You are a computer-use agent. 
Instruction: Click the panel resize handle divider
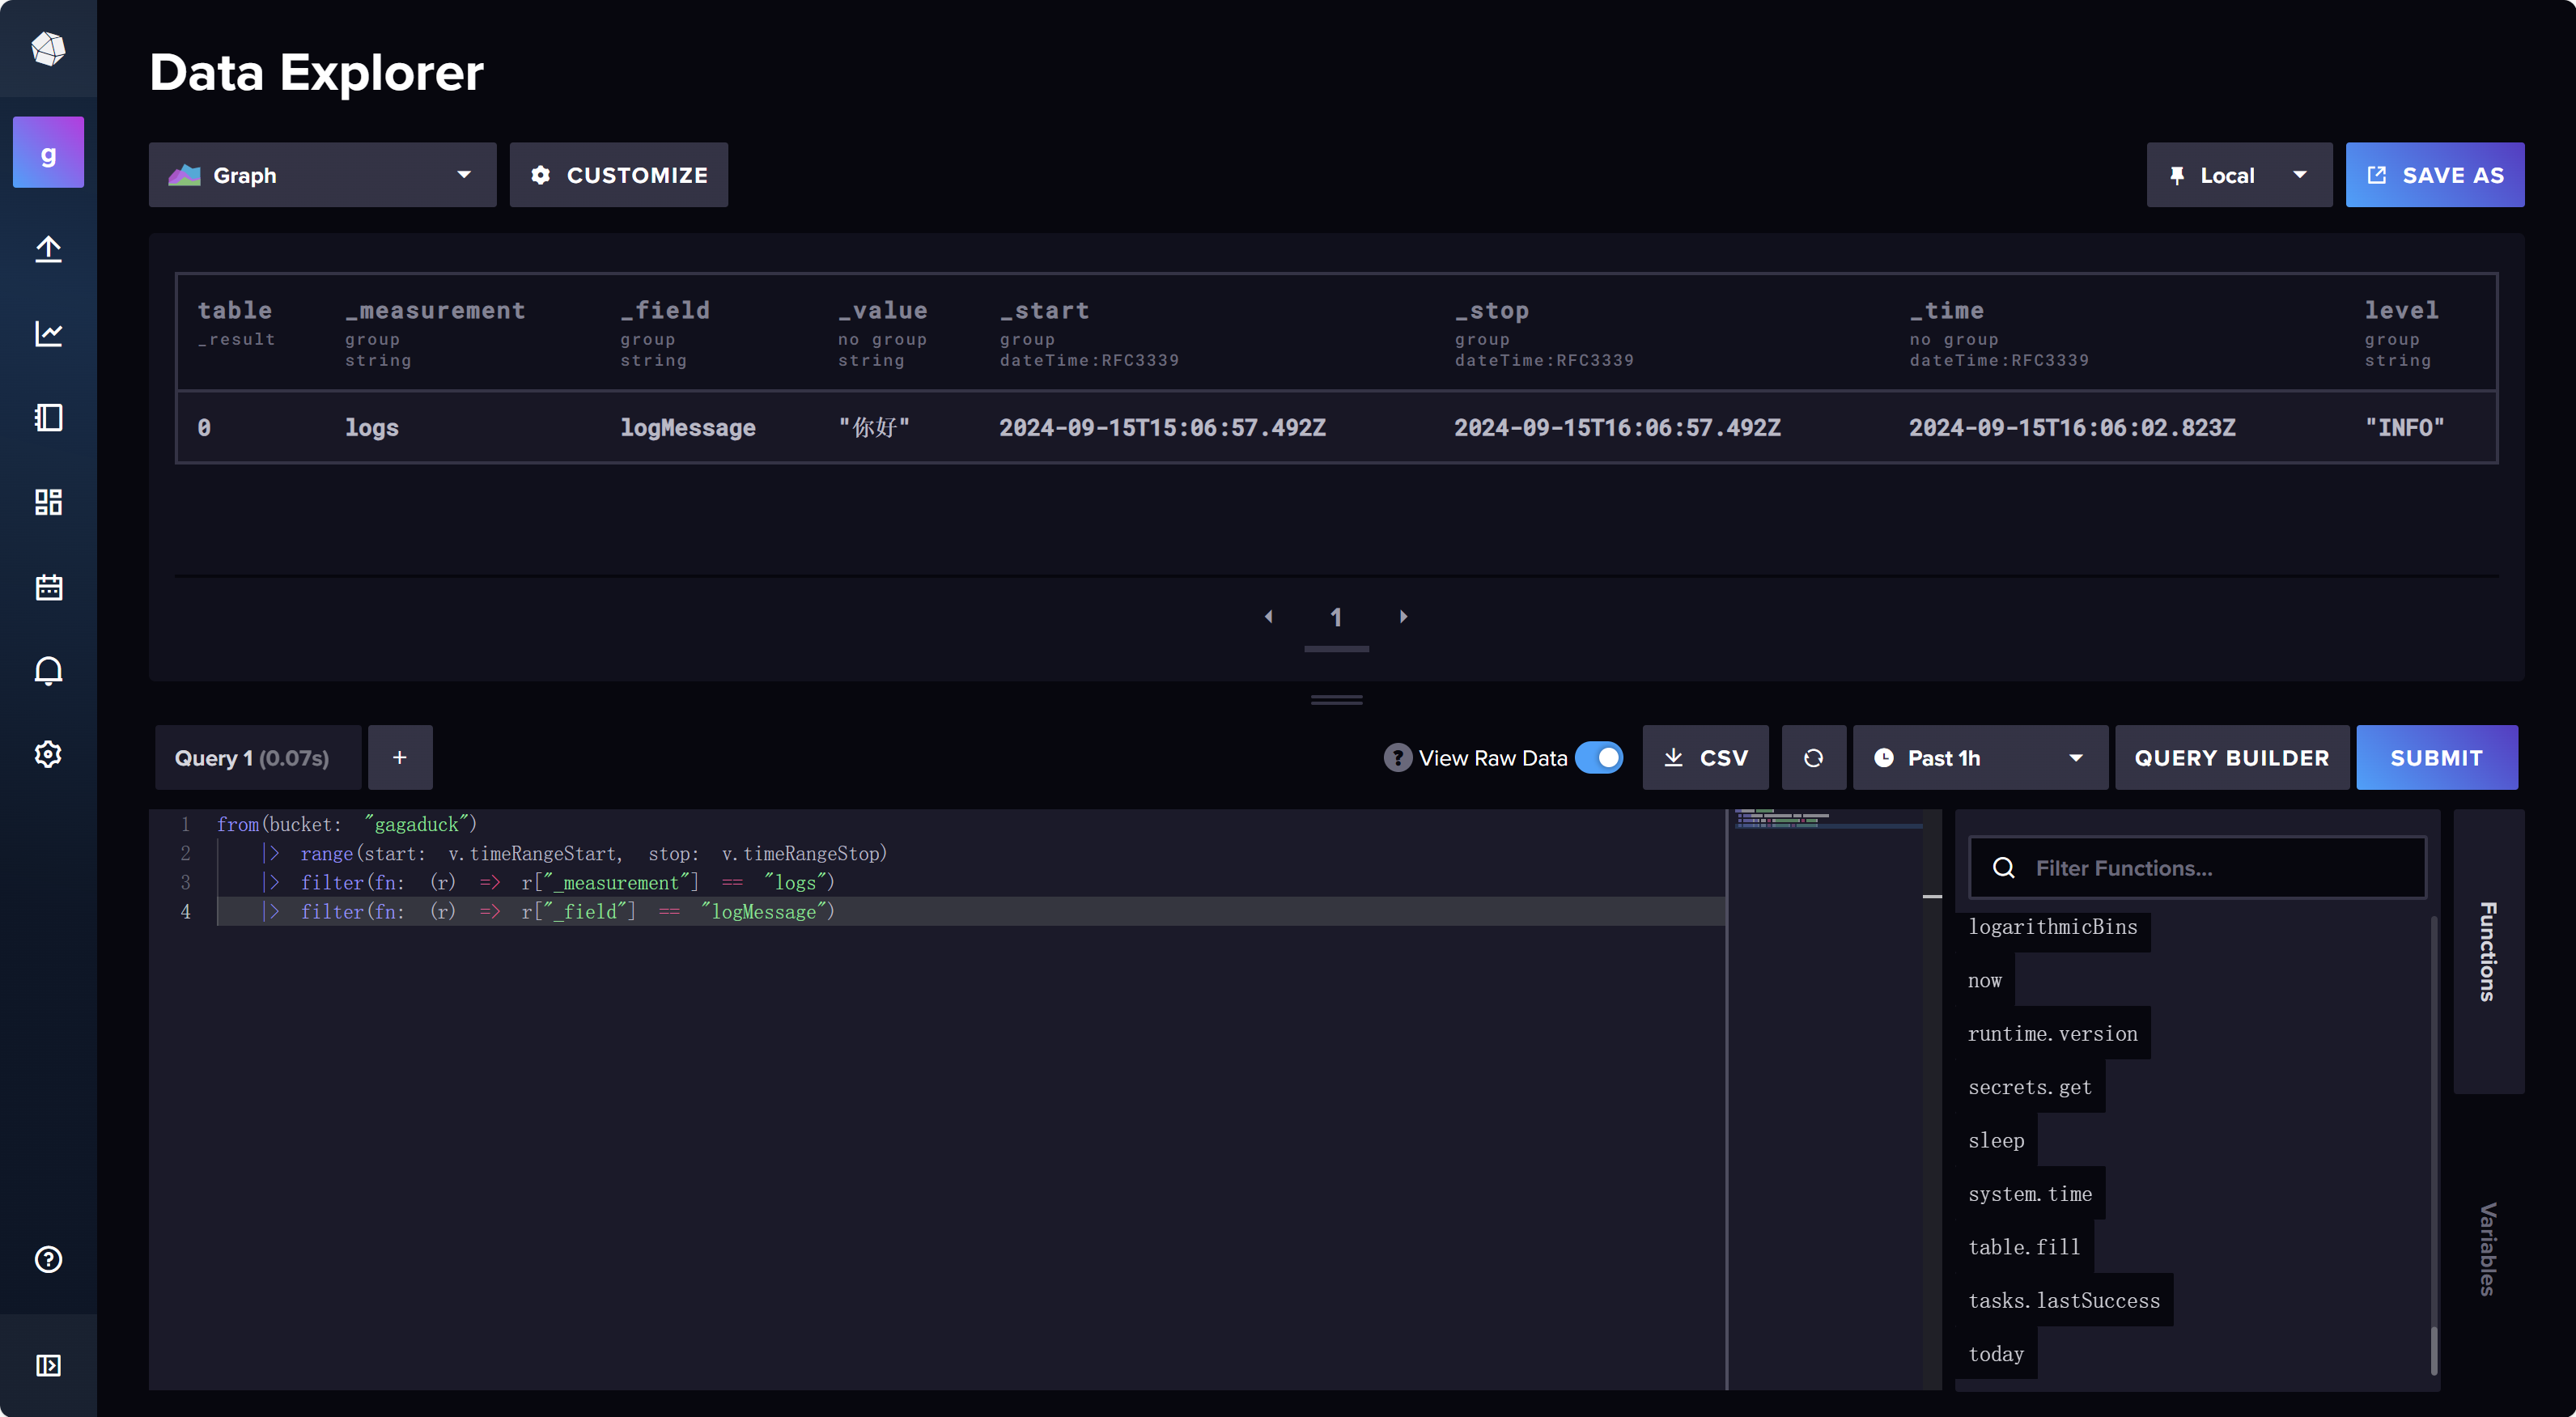click(x=1337, y=700)
